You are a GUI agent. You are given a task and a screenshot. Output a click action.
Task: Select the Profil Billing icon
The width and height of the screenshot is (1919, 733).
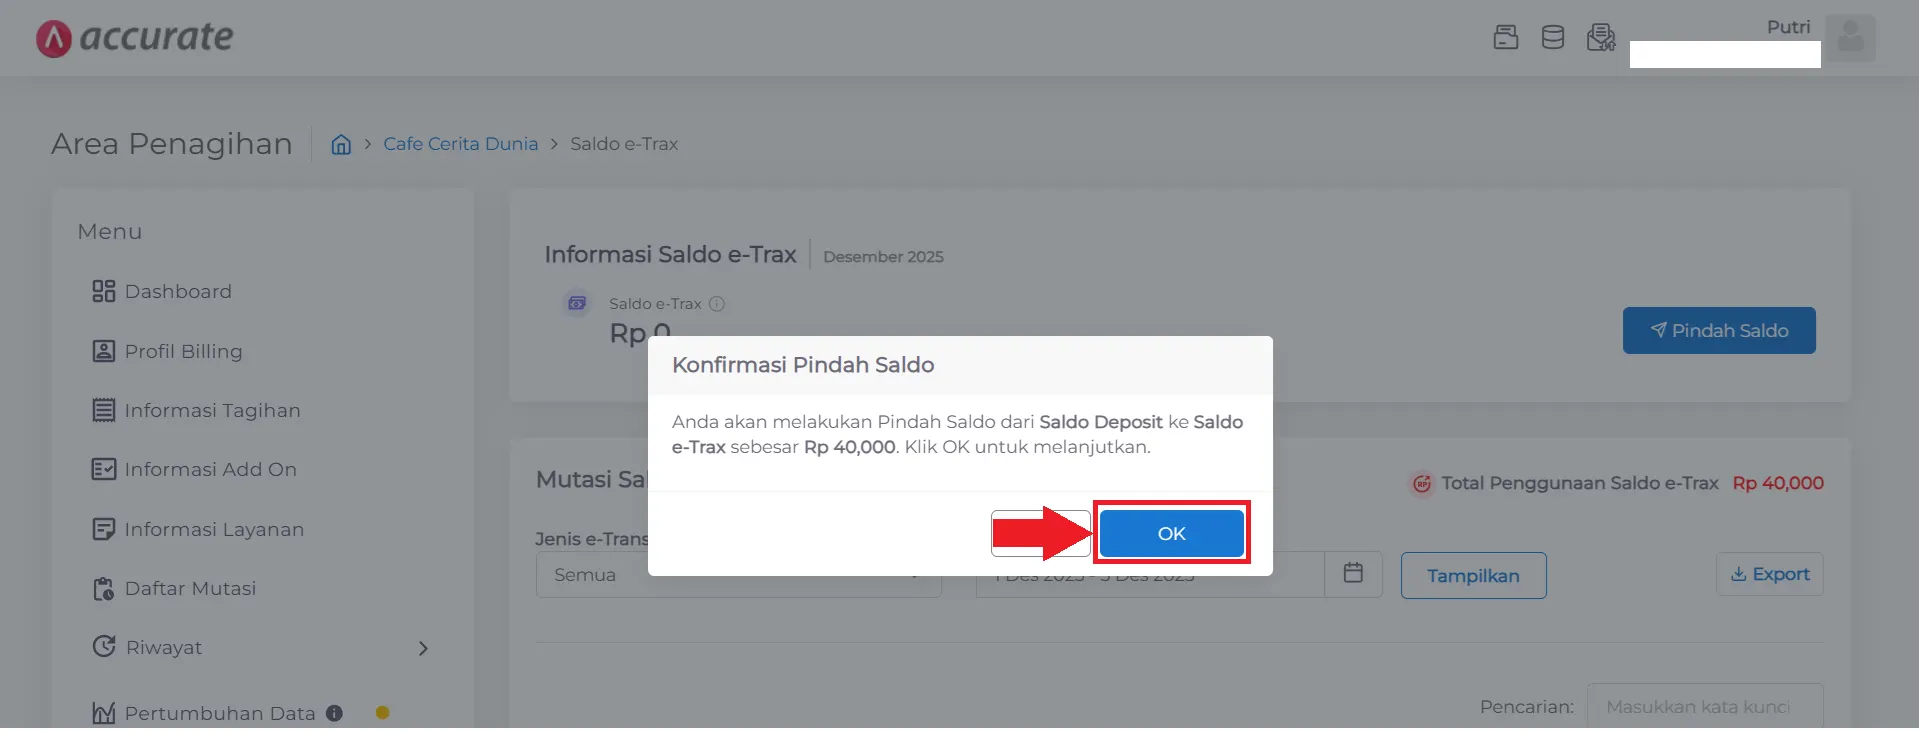coord(104,351)
